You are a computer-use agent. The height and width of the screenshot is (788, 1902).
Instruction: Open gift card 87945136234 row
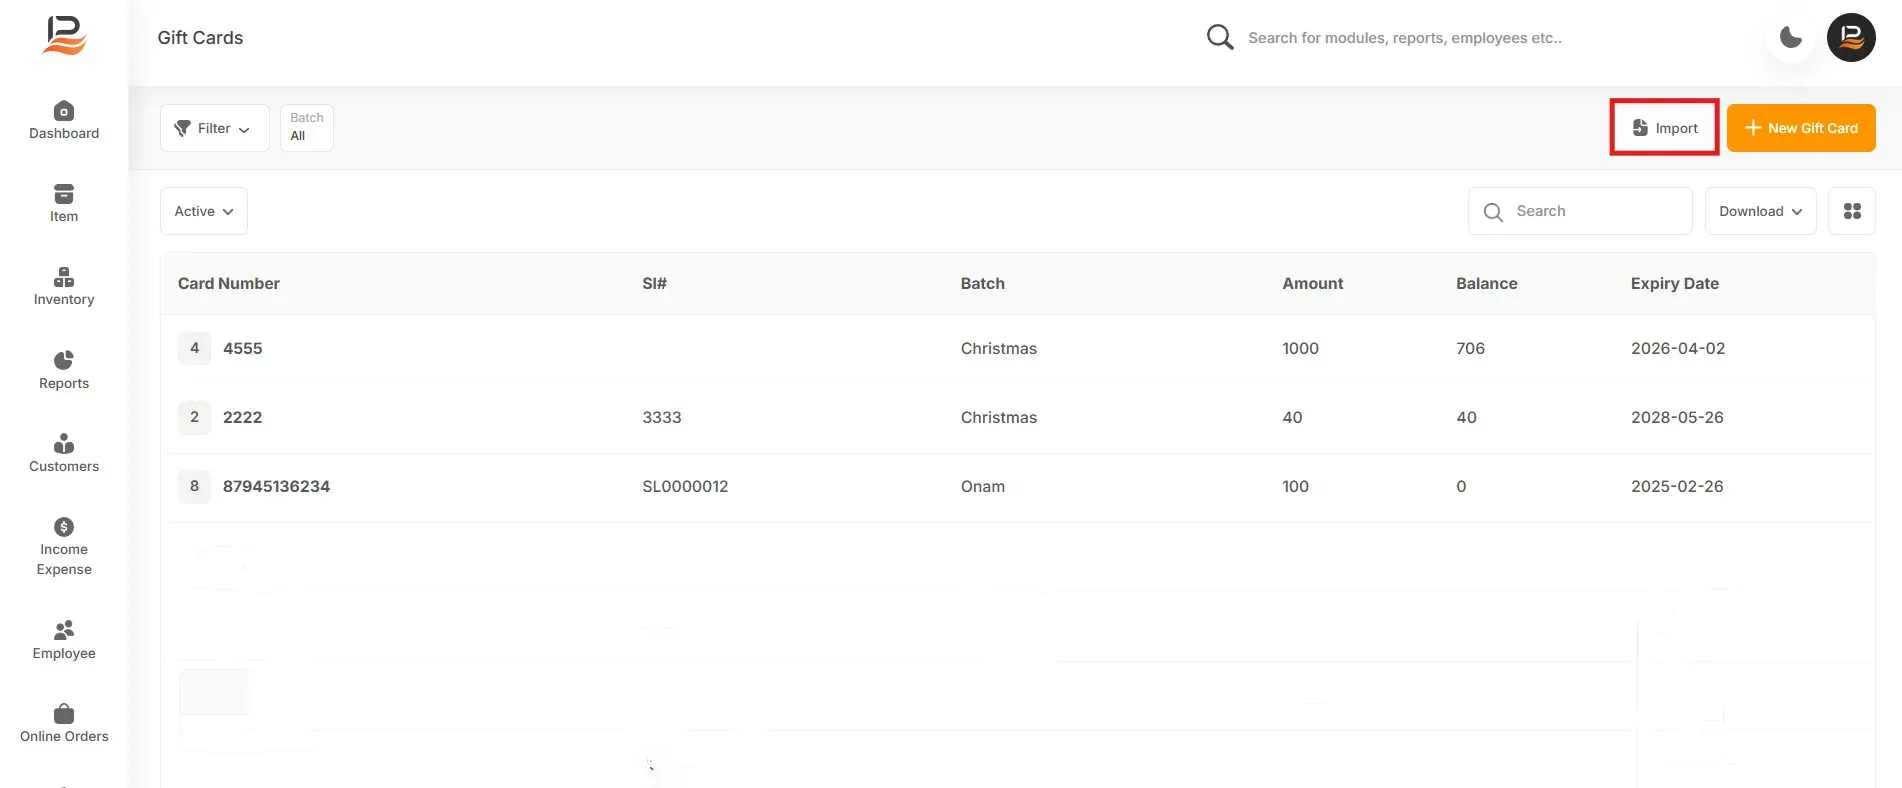(1017, 487)
